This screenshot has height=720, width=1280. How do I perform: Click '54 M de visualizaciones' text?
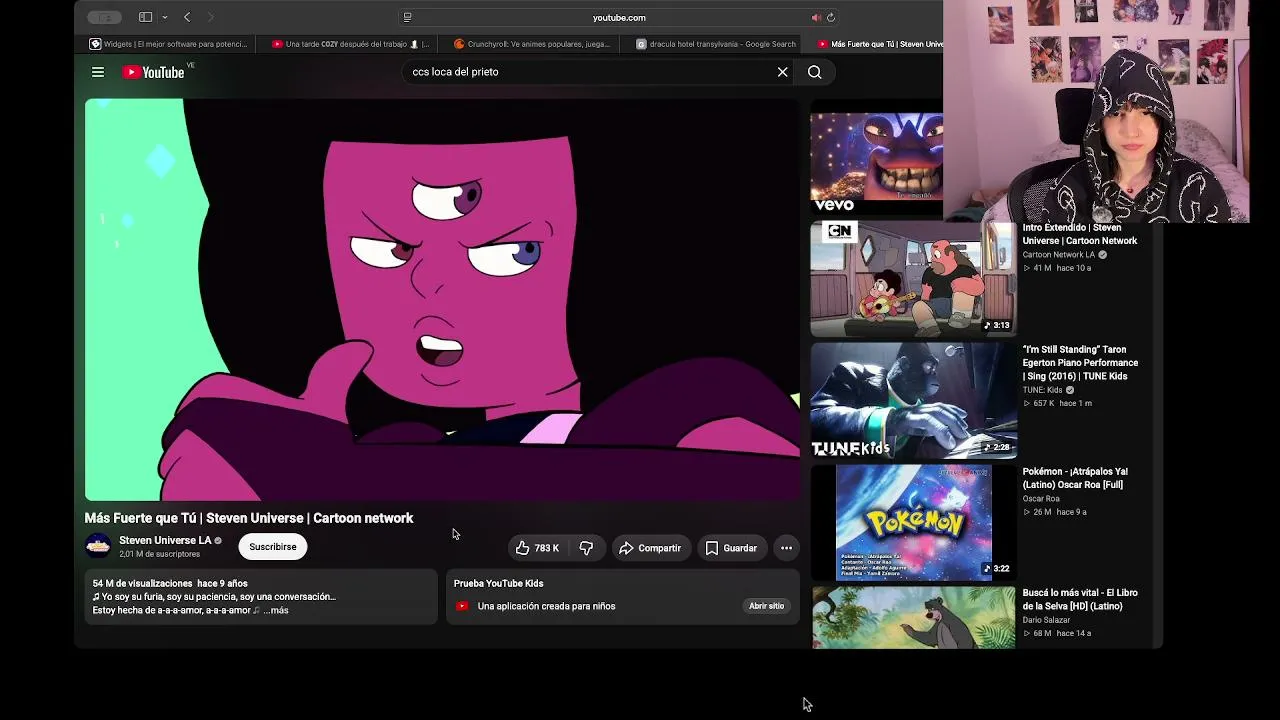(x=142, y=583)
